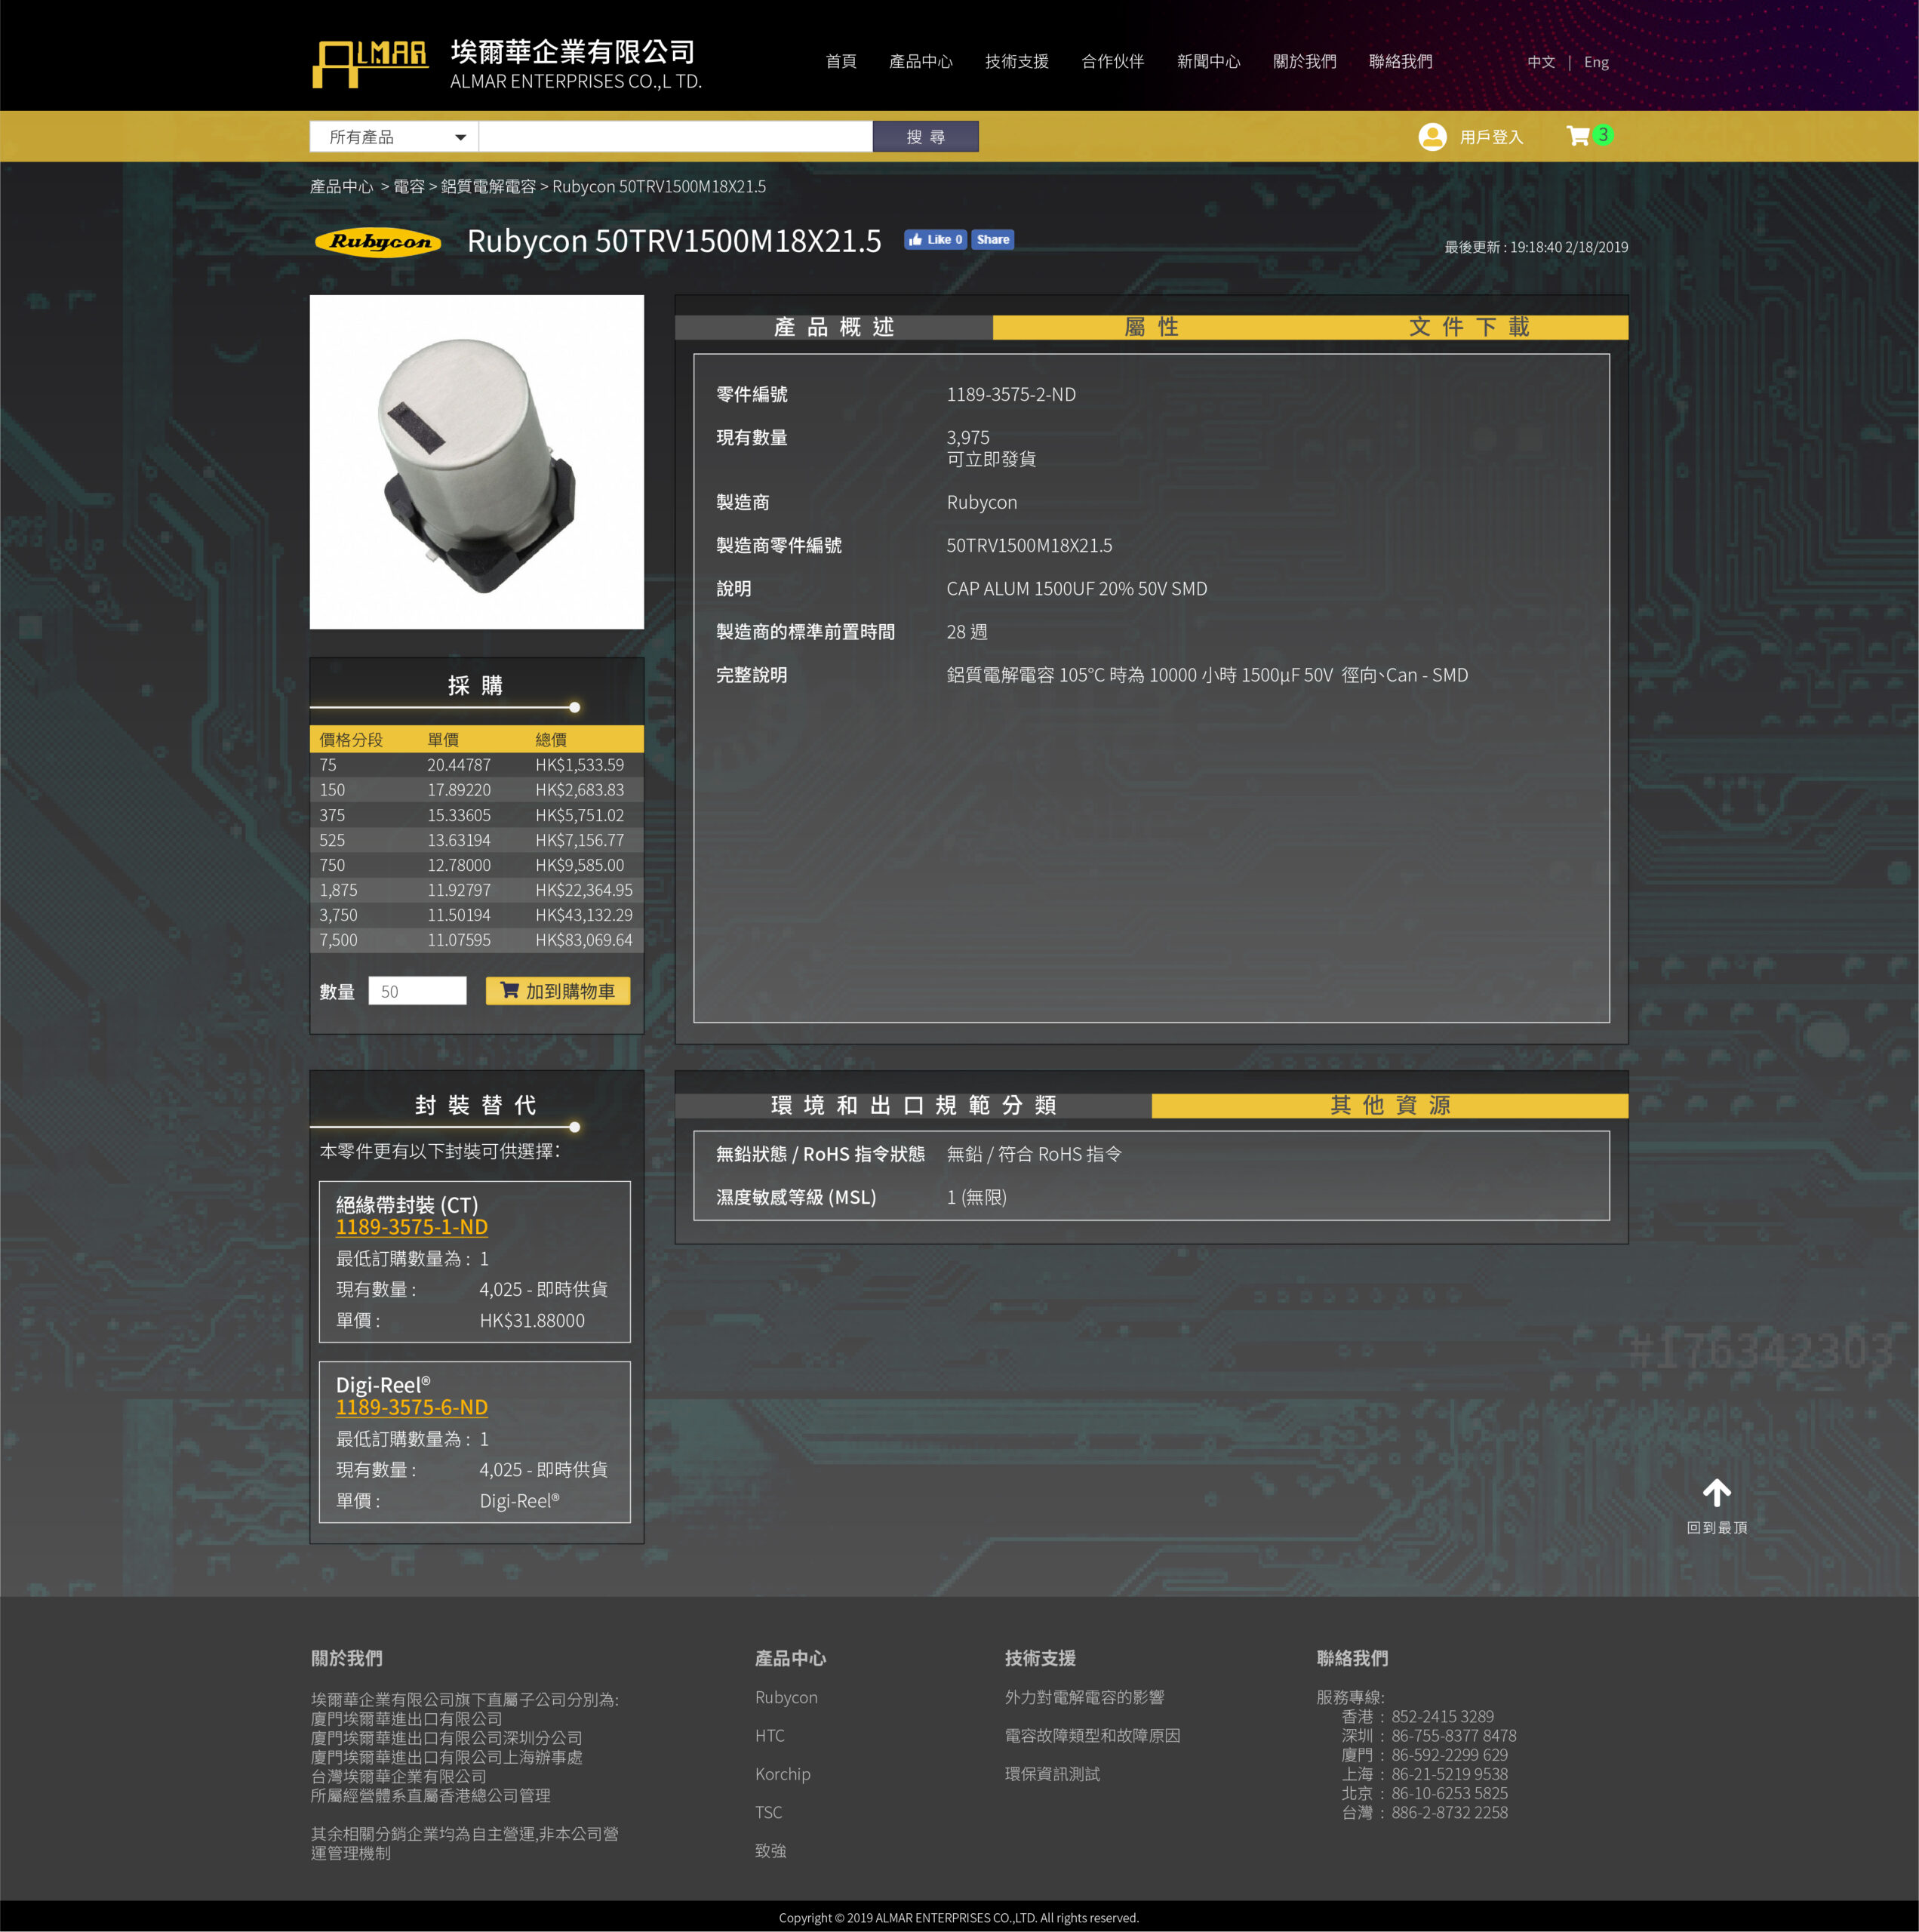Click the 數量 quantity input field

point(418,991)
